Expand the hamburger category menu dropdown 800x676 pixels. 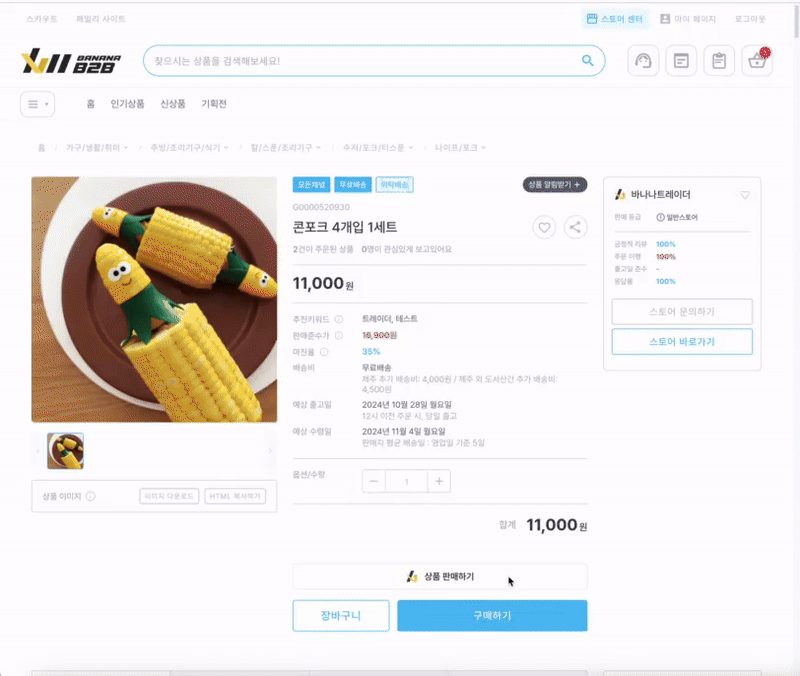38,104
